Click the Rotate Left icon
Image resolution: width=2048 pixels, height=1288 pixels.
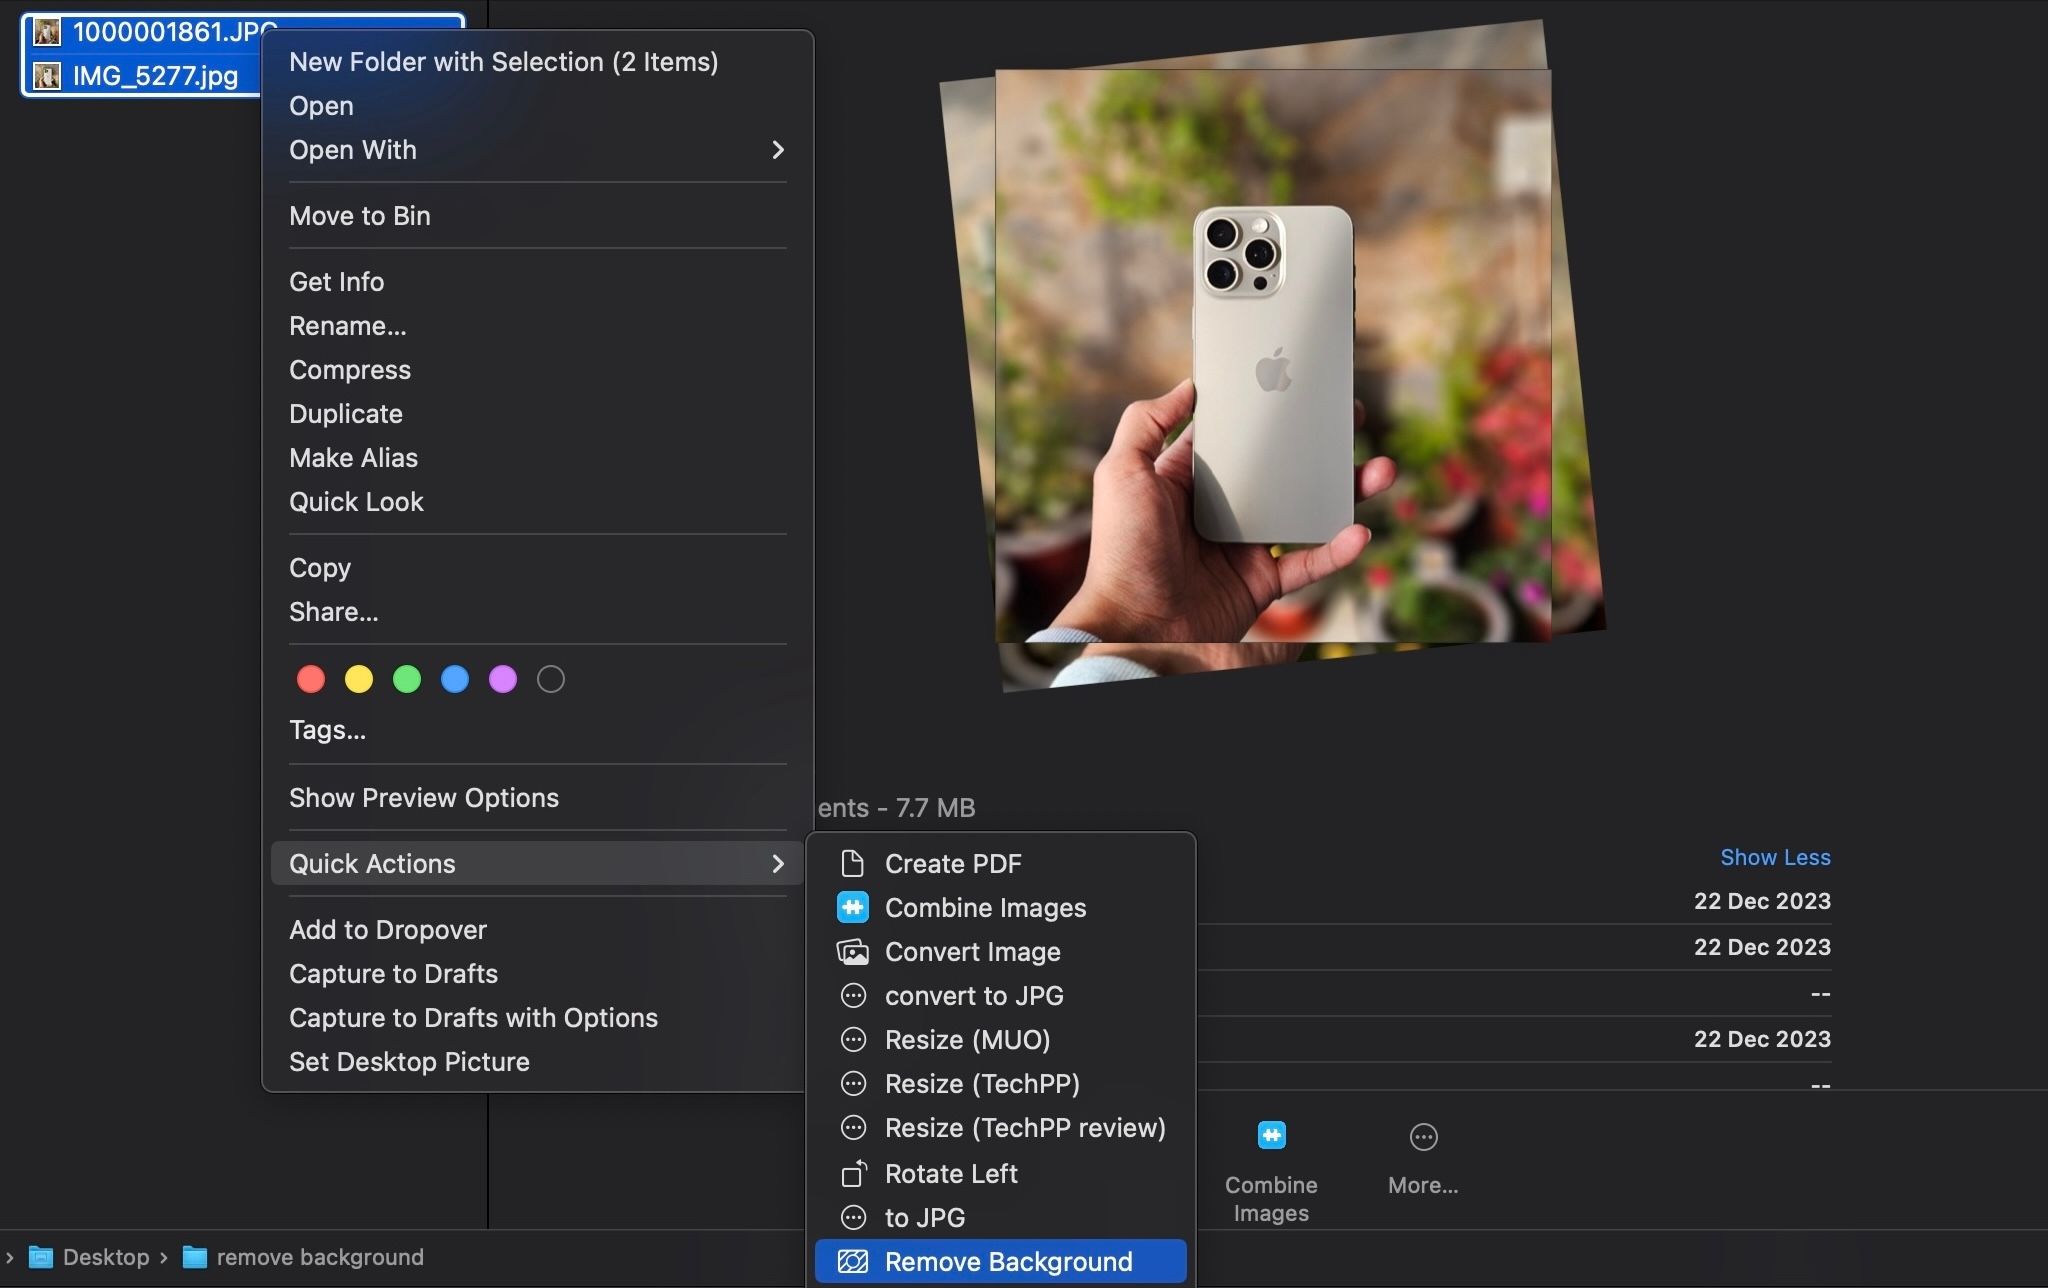(852, 1173)
